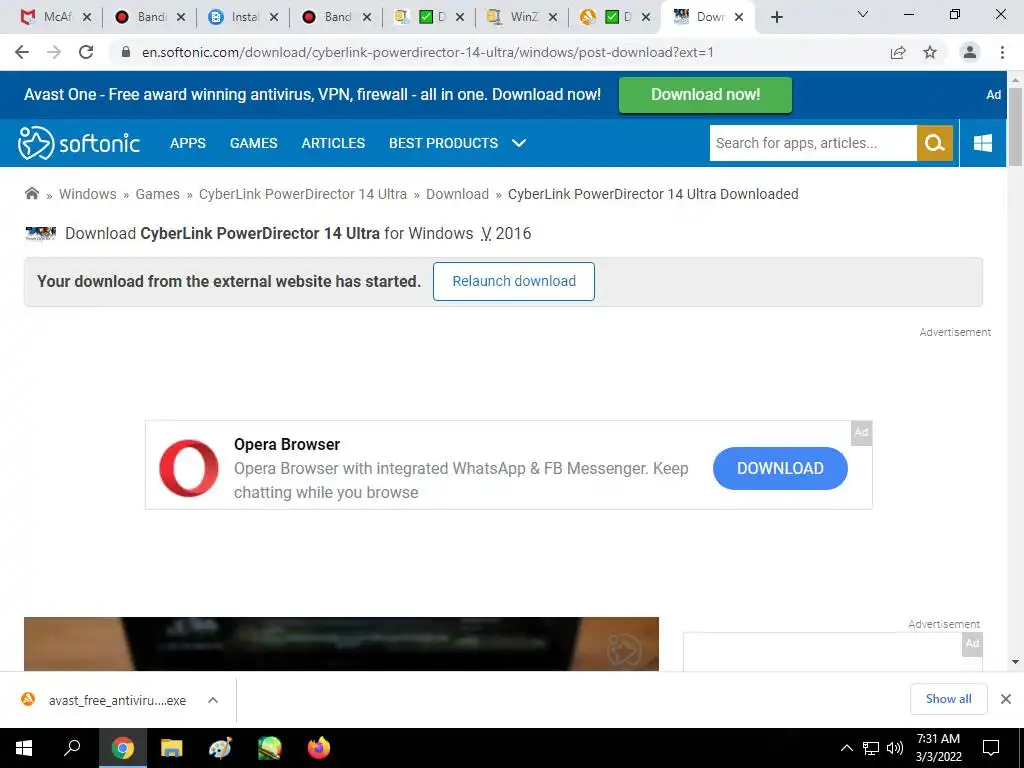1024x768 pixels.
Task: Click the Avast One ad banner text
Action: click(312, 95)
